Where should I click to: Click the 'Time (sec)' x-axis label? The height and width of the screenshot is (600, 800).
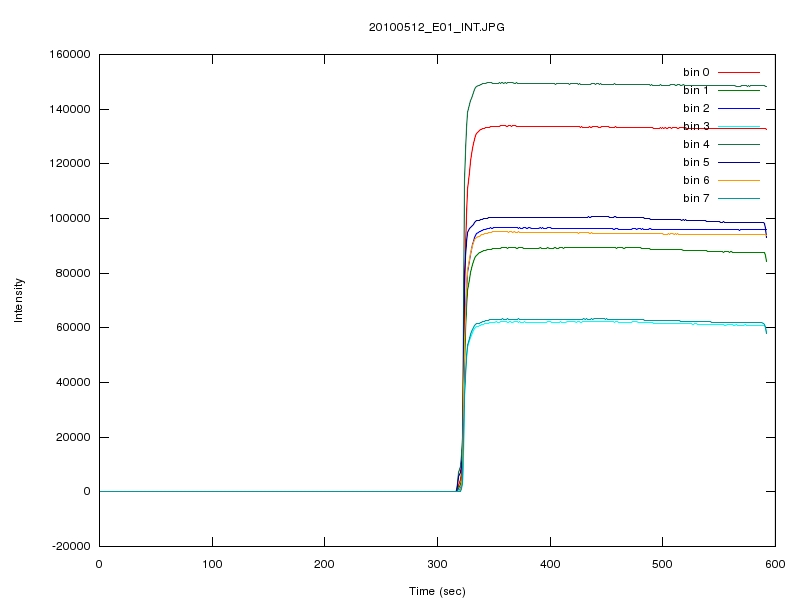[437, 591]
